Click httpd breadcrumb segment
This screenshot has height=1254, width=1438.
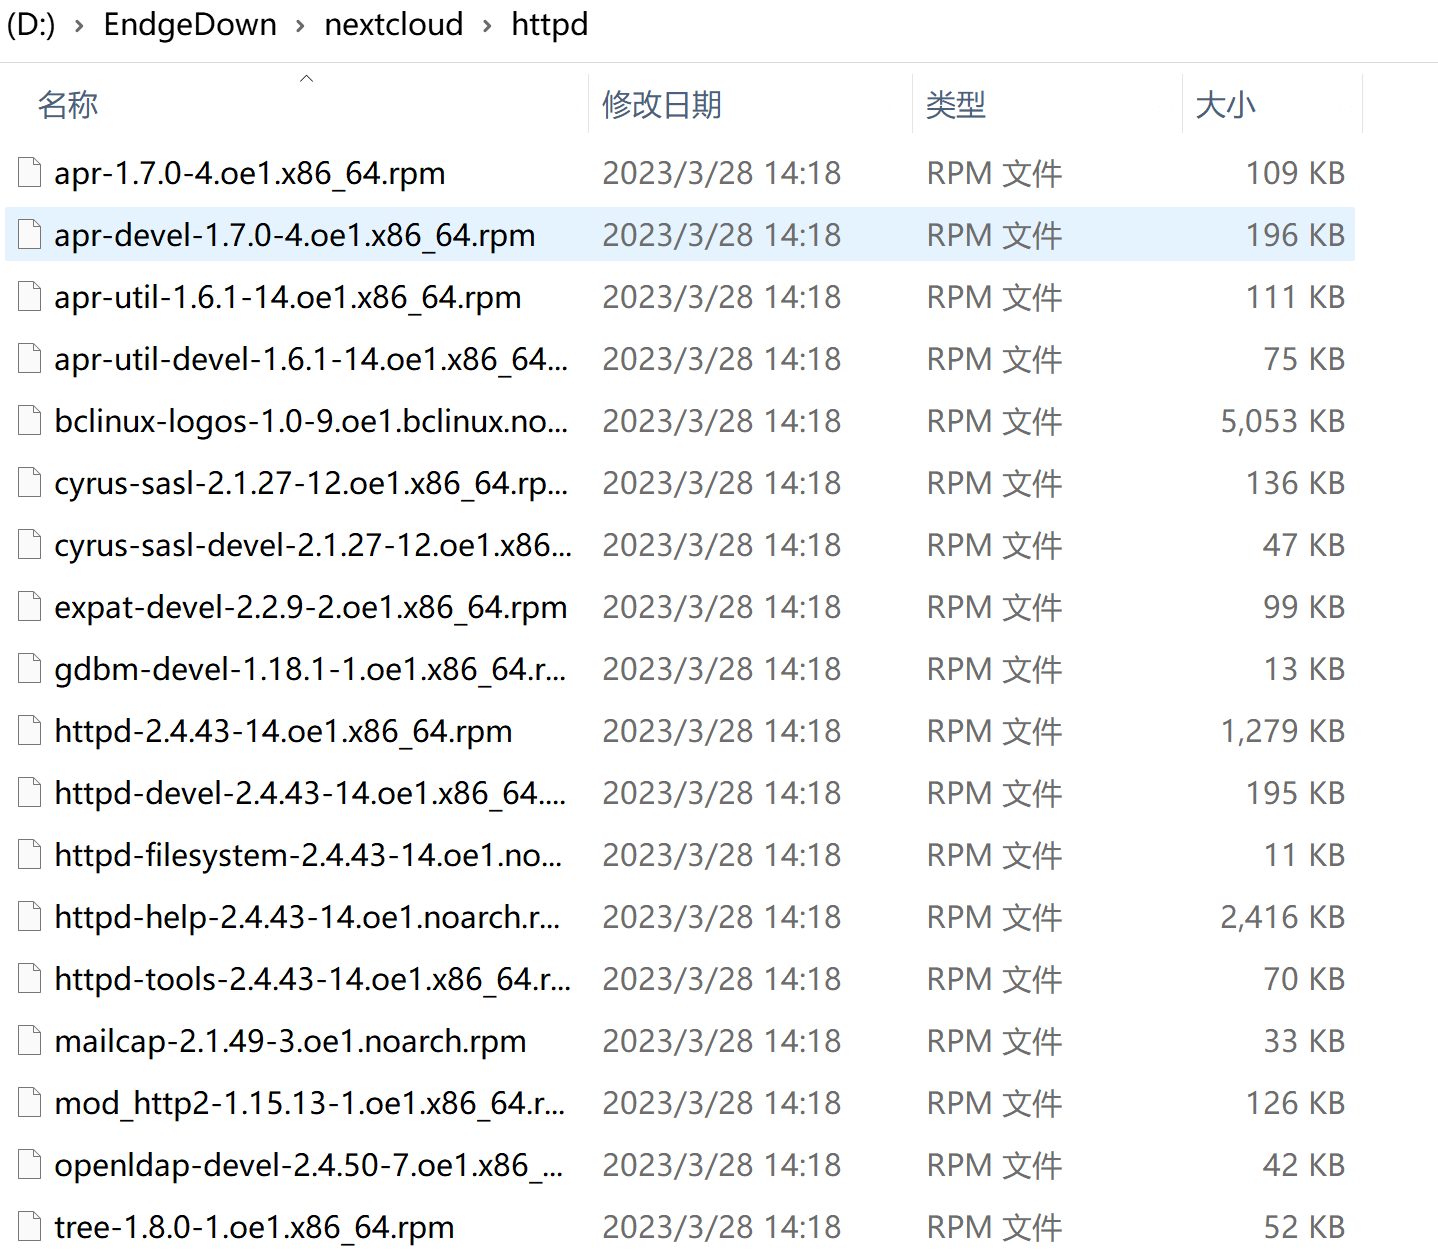pos(550,25)
